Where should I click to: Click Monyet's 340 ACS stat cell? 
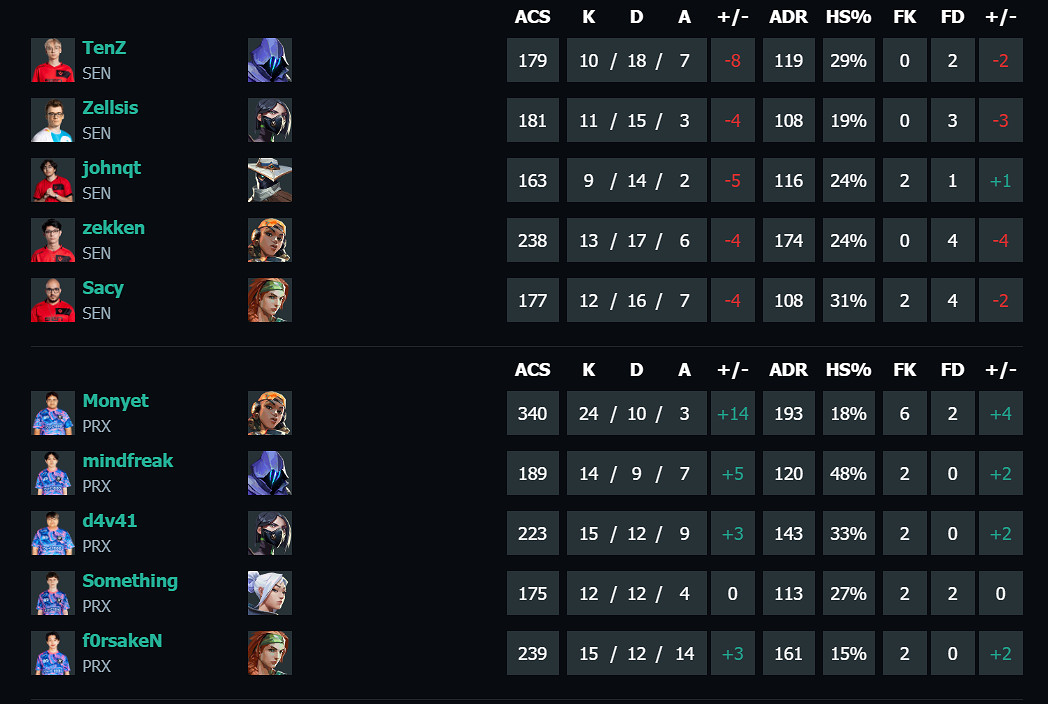coord(533,413)
